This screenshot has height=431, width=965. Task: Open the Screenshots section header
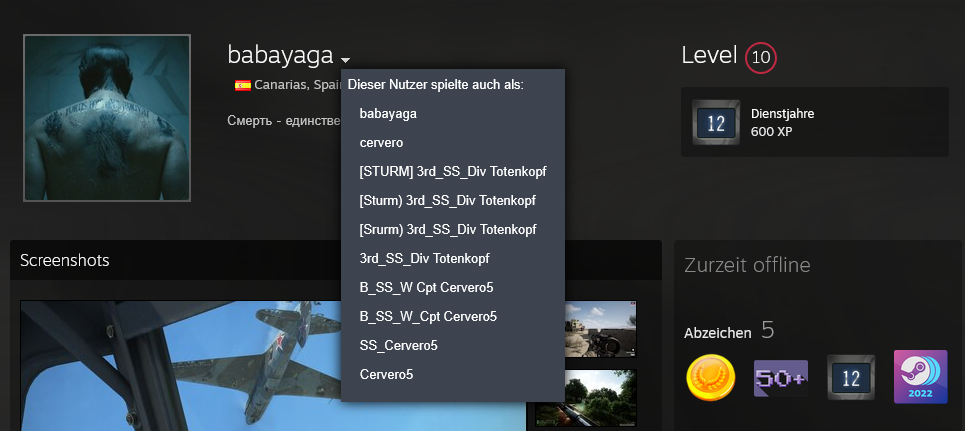tap(65, 260)
